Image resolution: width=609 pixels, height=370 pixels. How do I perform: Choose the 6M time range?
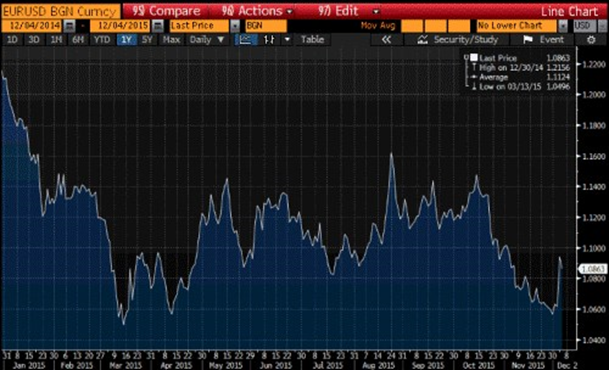point(78,40)
